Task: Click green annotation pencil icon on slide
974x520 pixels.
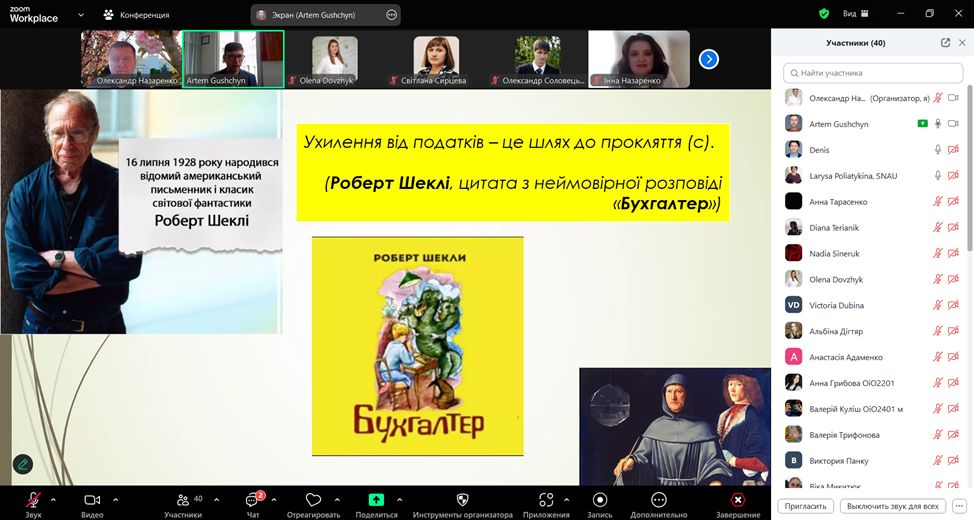Action: pos(23,464)
